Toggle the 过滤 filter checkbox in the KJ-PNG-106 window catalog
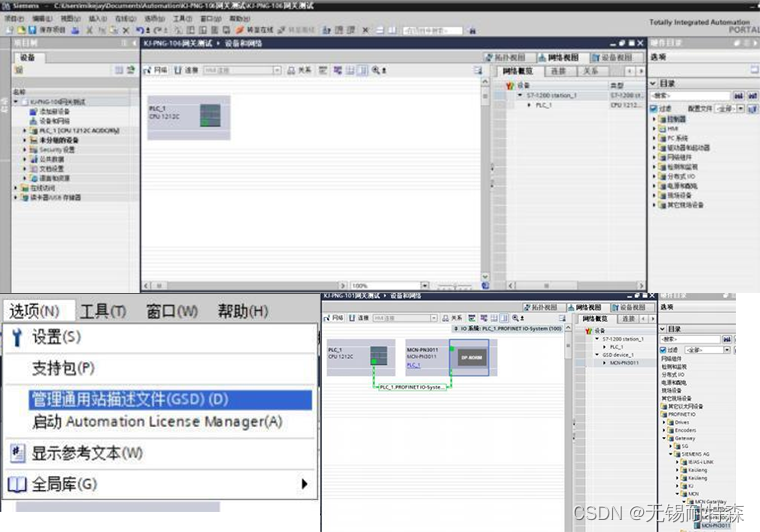The width and height of the screenshot is (760, 532). pyautogui.click(x=654, y=109)
